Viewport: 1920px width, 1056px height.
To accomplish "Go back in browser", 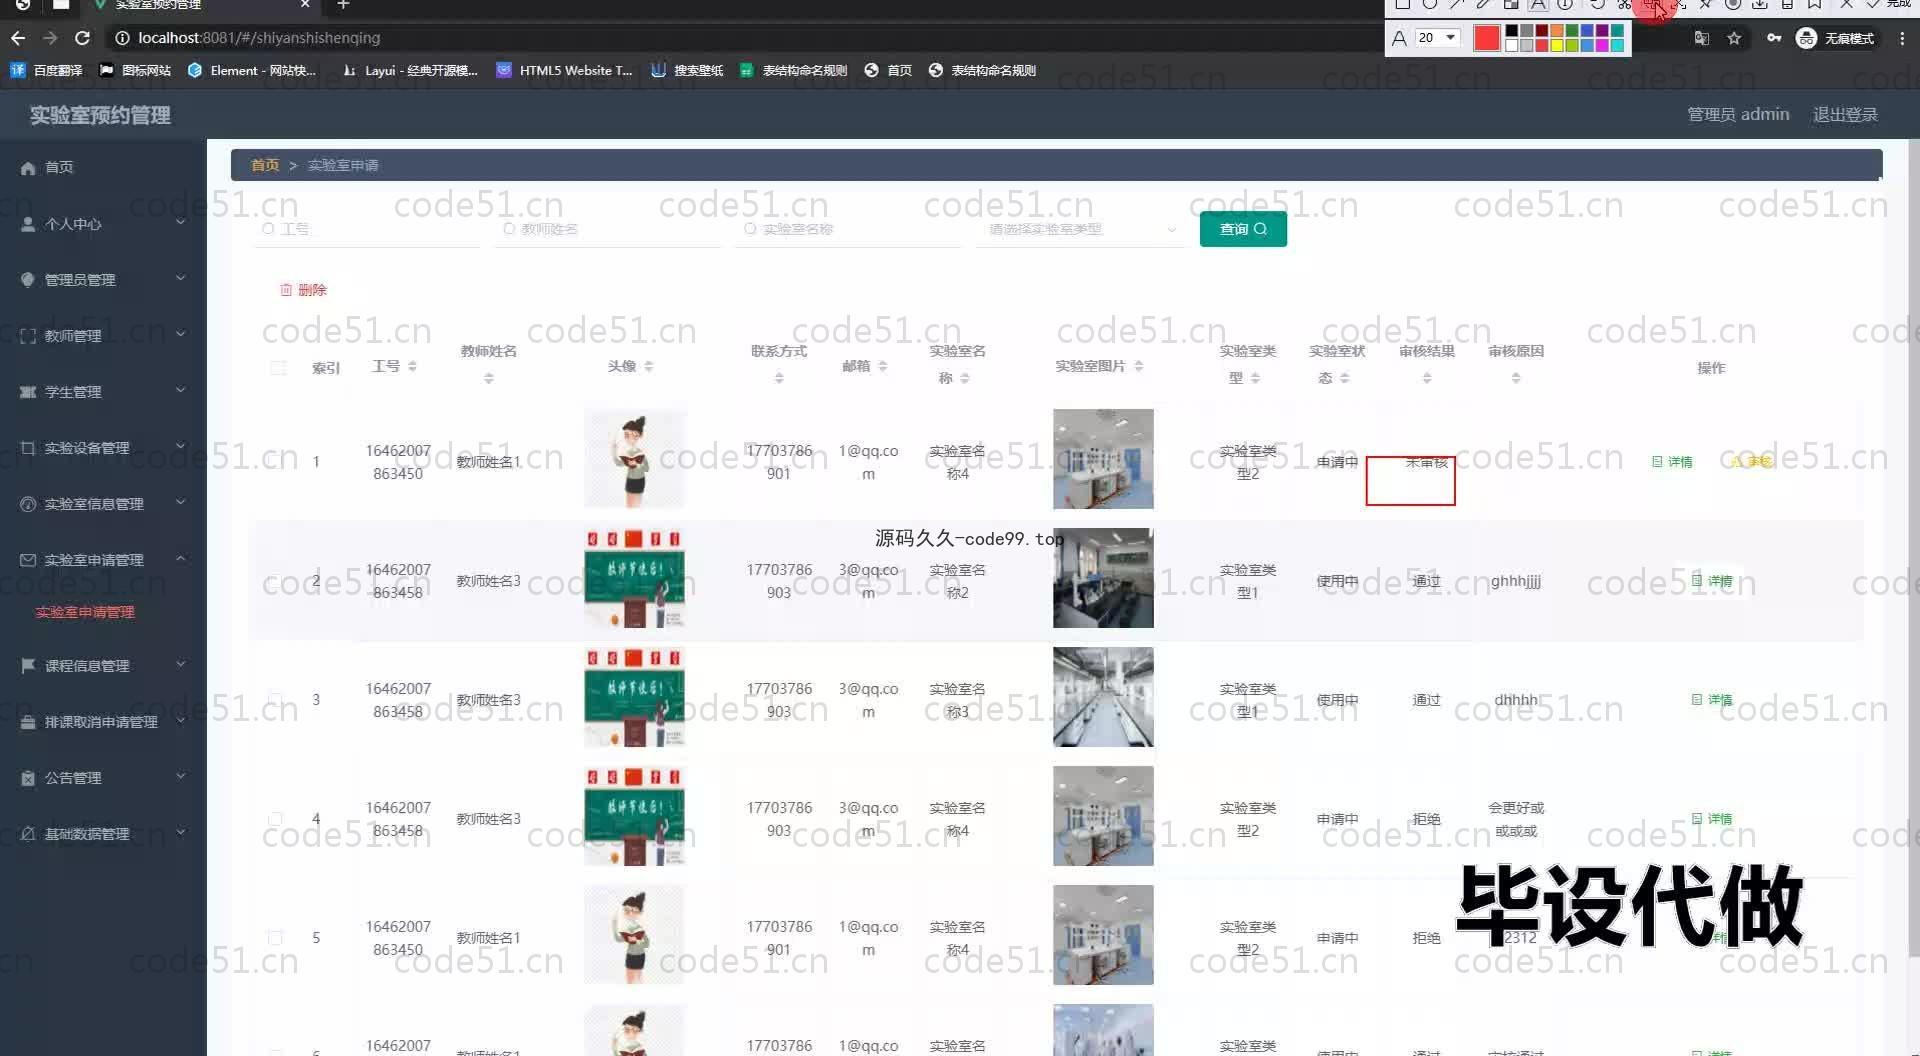I will (x=18, y=38).
